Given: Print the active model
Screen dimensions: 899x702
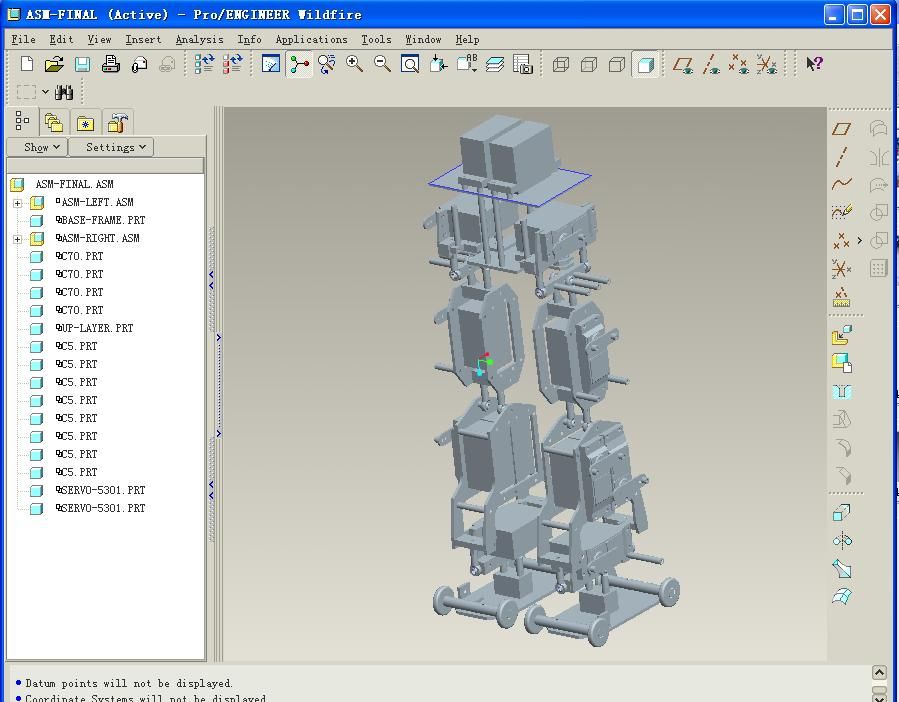Looking at the screenshot, I should click(111, 64).
